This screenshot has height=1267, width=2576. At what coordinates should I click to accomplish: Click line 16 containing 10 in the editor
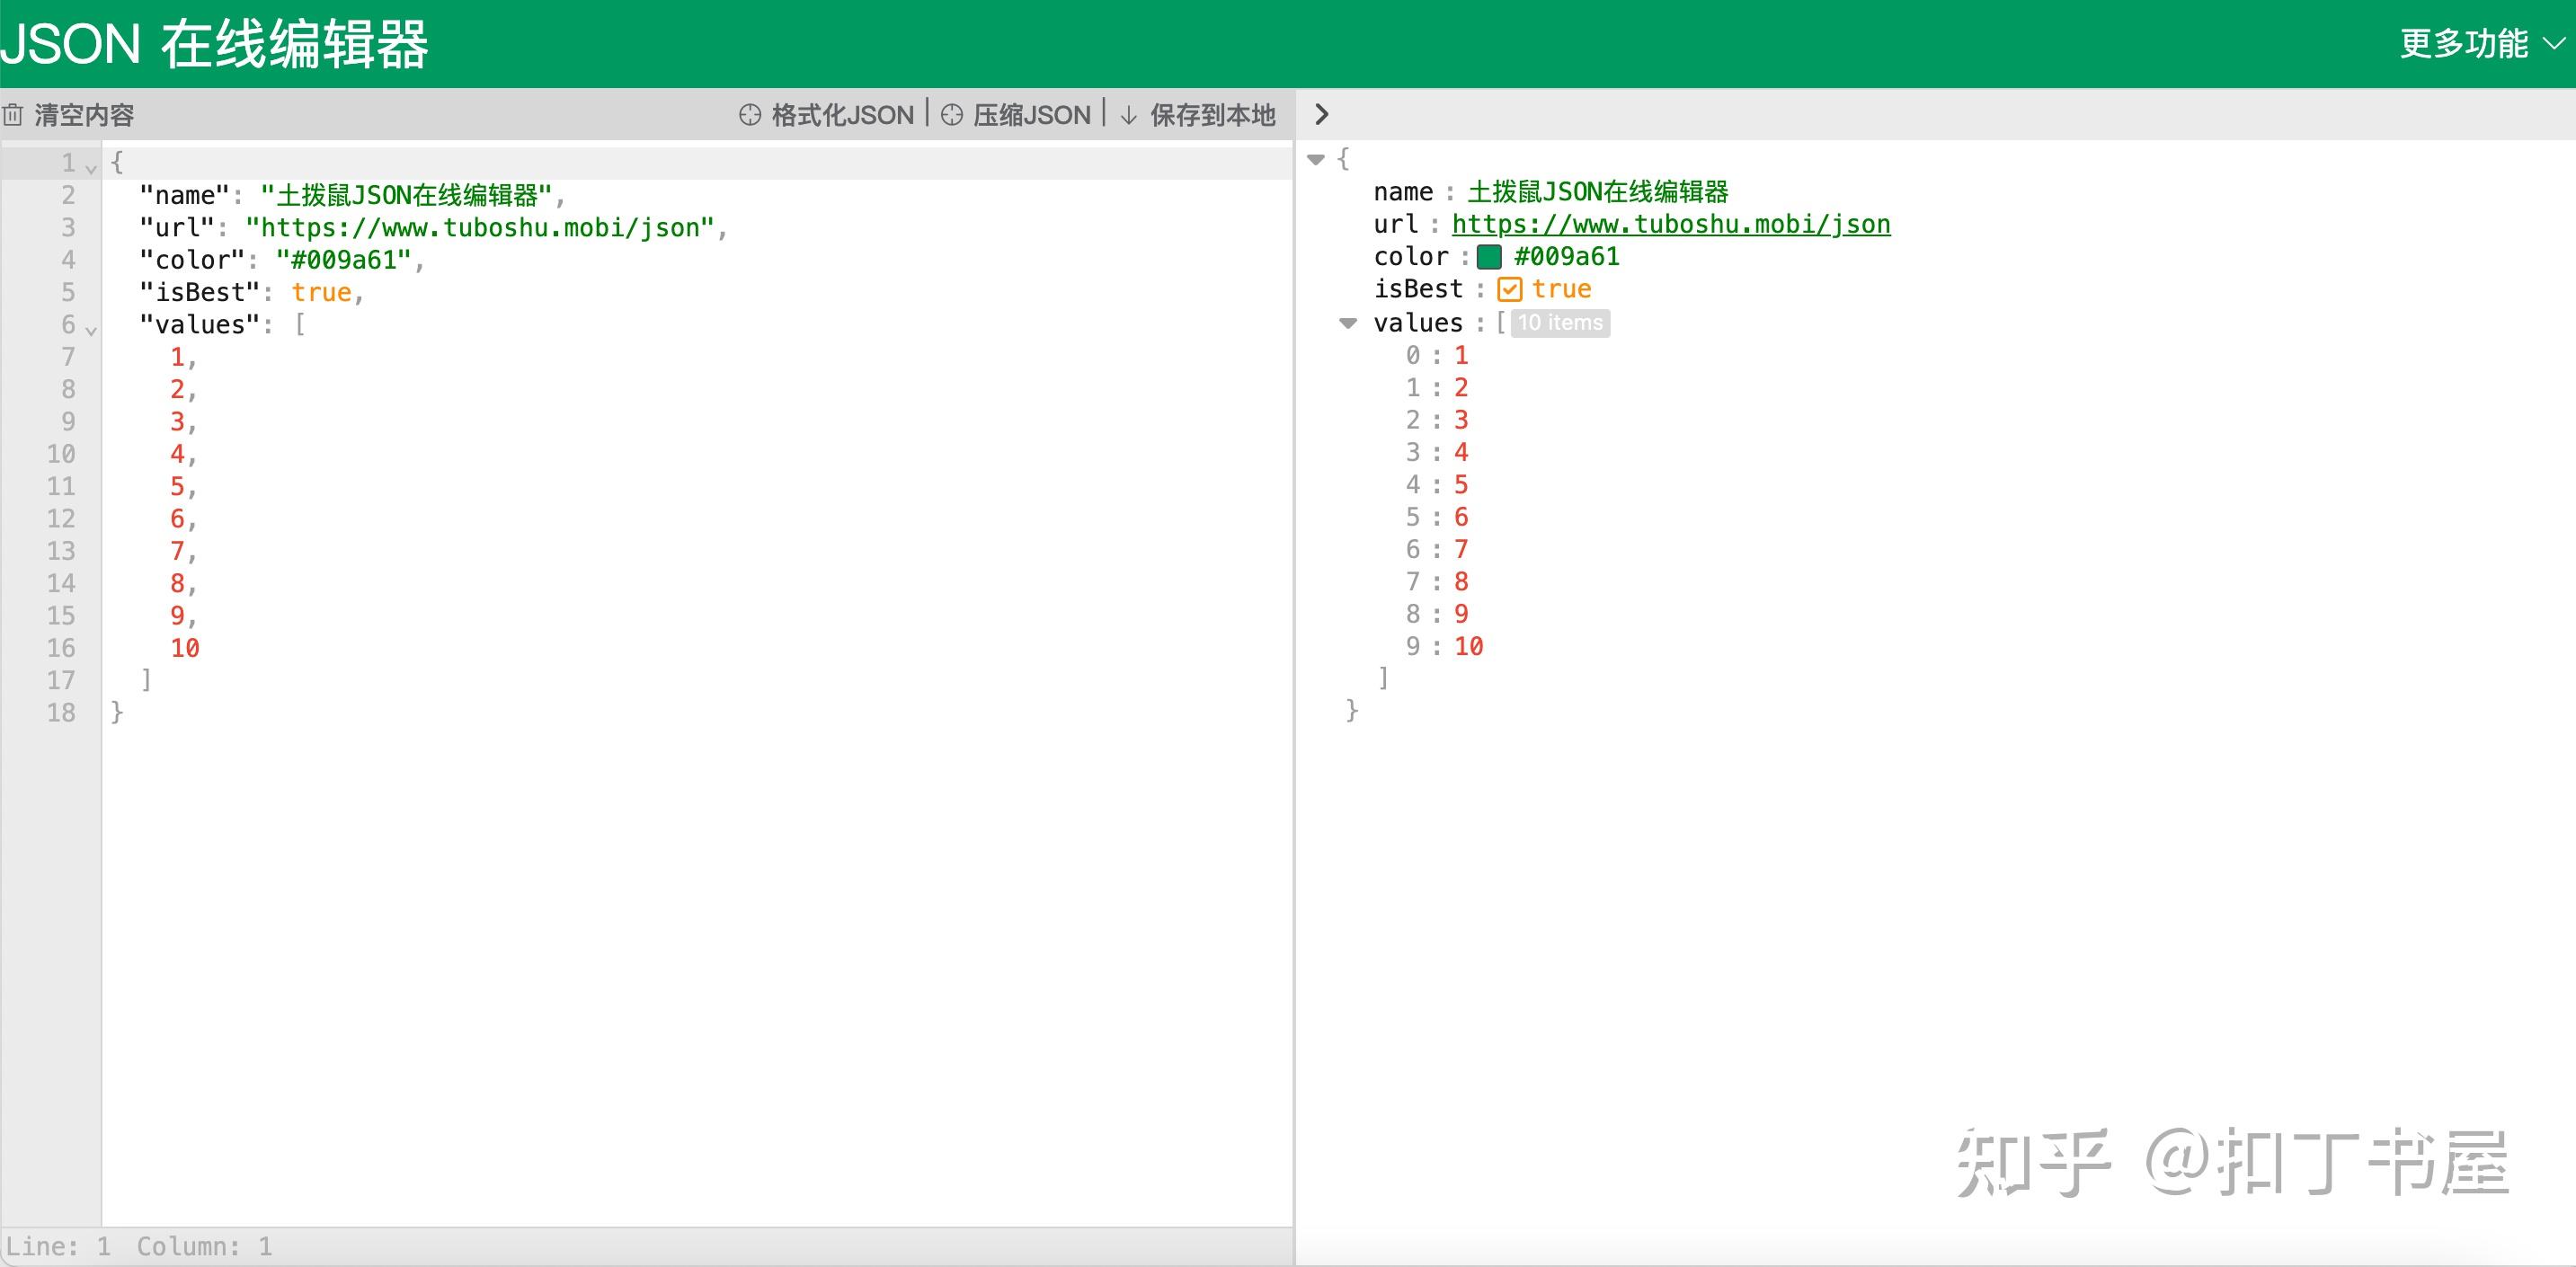pos(185,648)
